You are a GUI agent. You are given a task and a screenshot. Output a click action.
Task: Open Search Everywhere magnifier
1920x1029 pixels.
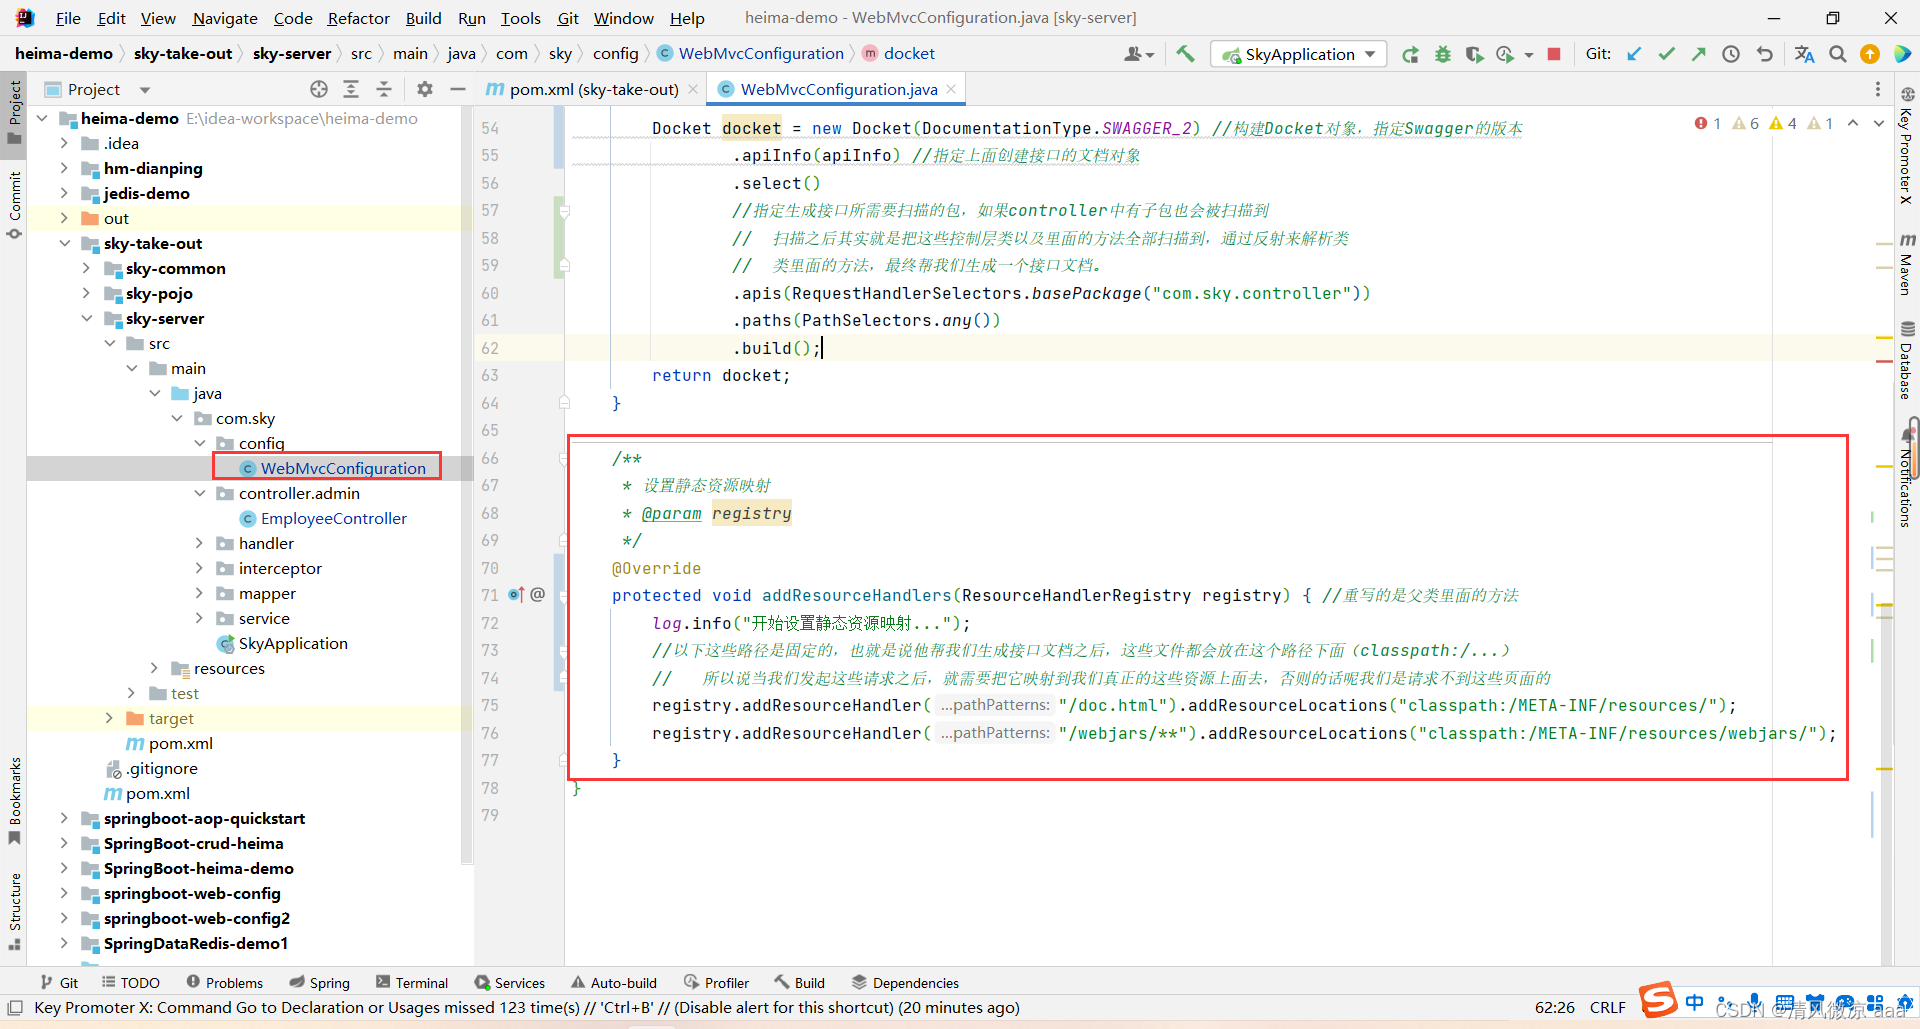click(x=1838, y=54)
